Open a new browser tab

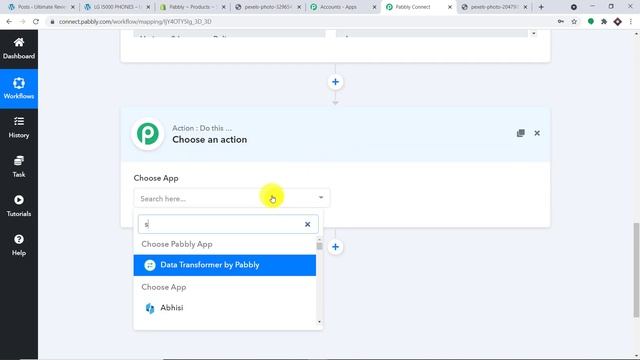point(541,7)
